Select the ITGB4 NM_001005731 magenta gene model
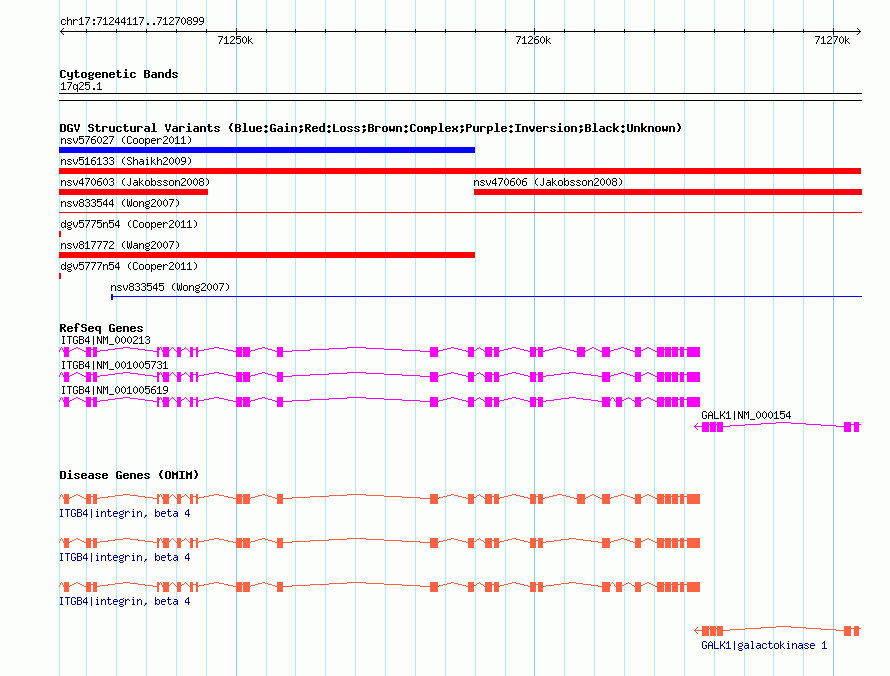Screen dimensions: 890x676 380,377
